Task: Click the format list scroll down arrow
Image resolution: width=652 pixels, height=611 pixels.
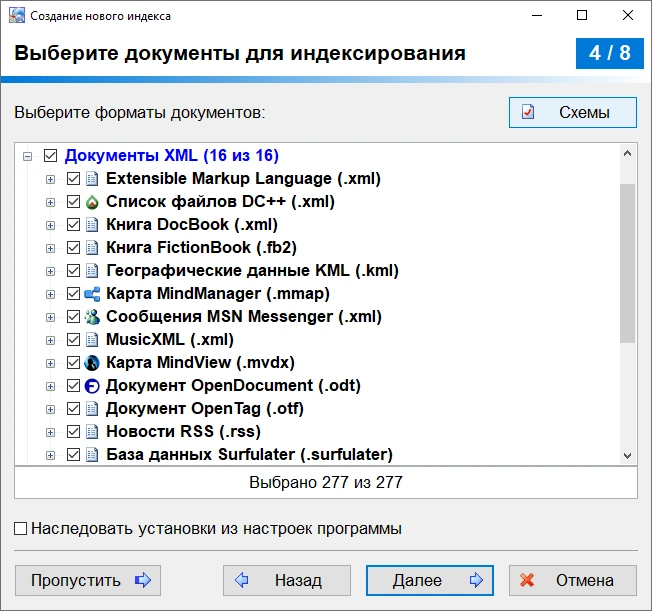Action: tap(627, 455)
